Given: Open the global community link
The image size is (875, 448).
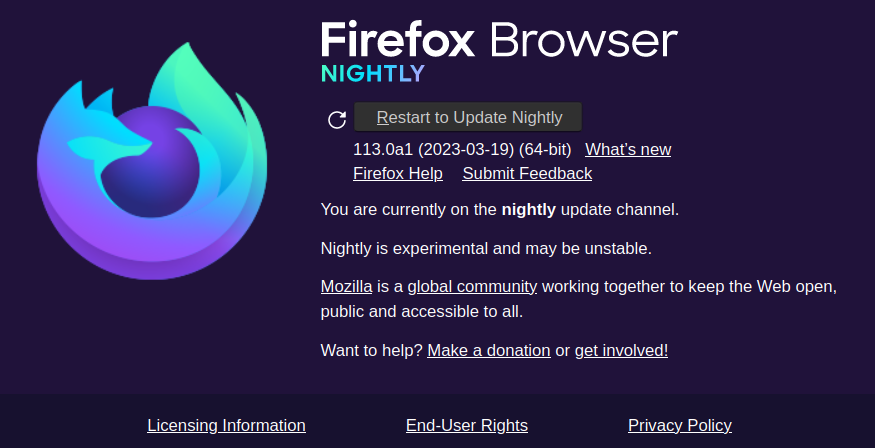Looking at the screenshot, I should [x=472, y=286].
